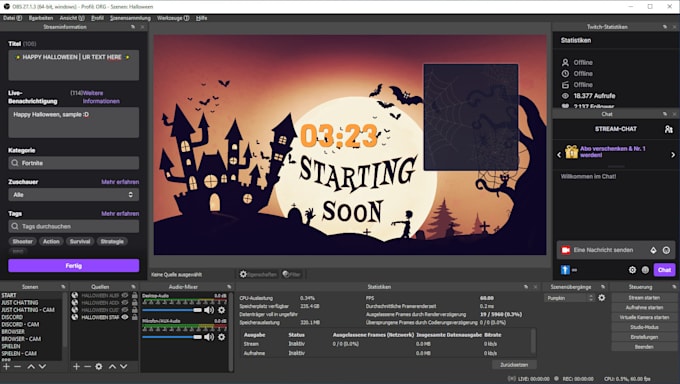Screen dimensions: 680x384
Task: Click the purple Chat send button
Action: coord(664,270)
